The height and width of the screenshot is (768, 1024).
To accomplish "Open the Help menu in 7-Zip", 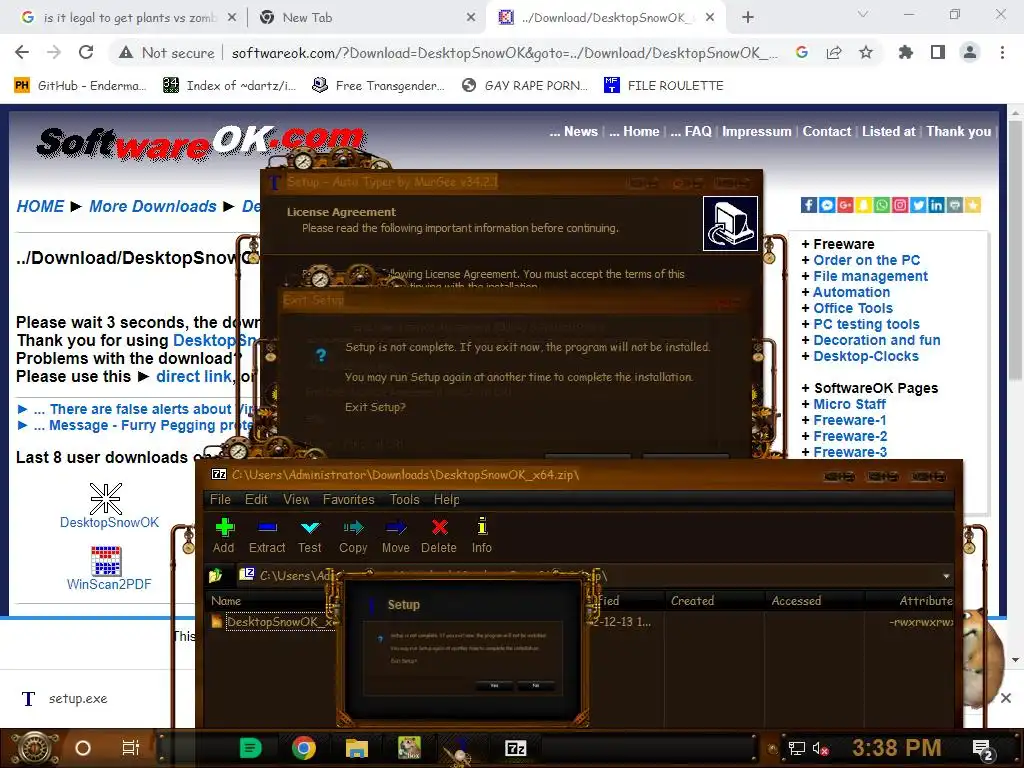I will click(x=447, y=499).
